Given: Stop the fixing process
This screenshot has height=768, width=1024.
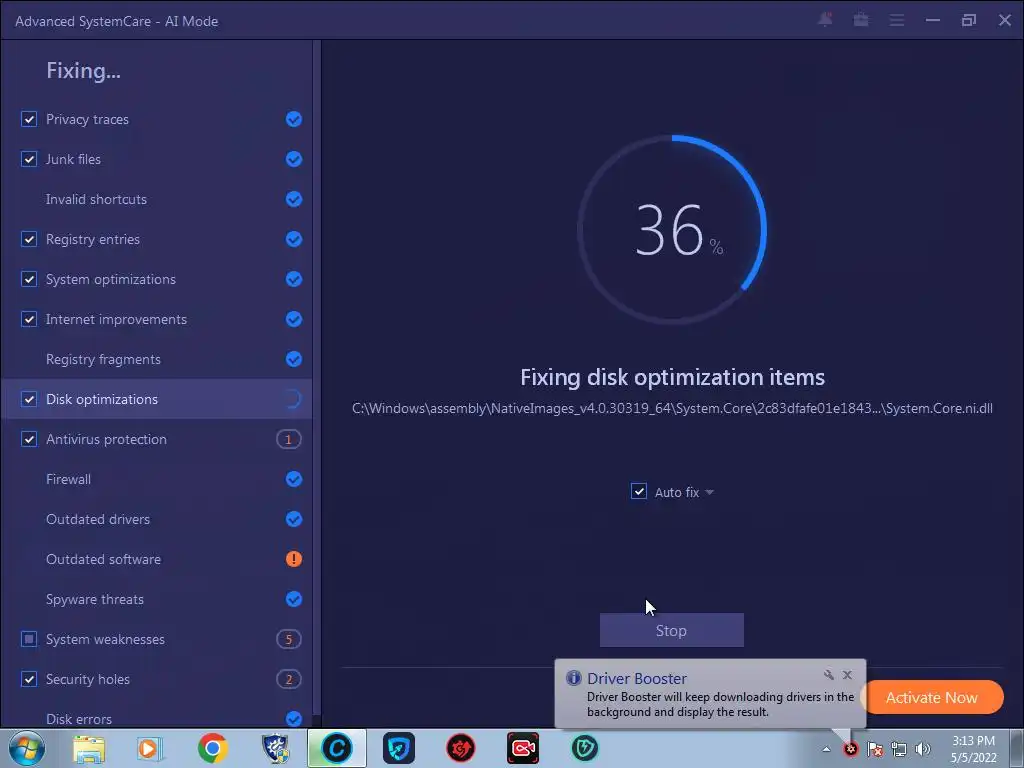Looking at the screenshot, I should click(671, 630).
